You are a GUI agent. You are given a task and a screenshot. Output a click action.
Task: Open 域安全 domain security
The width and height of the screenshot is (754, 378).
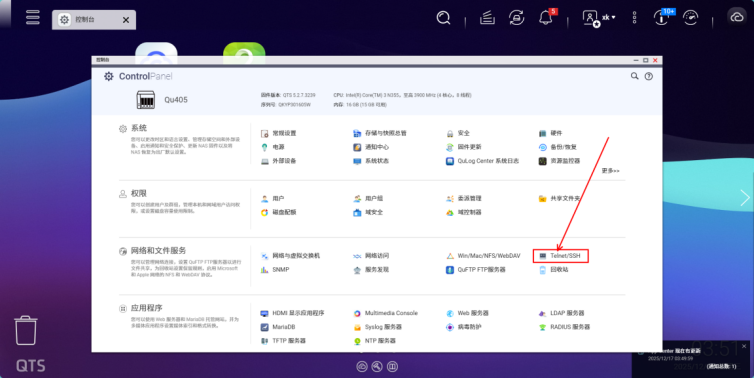click(368, 213)
